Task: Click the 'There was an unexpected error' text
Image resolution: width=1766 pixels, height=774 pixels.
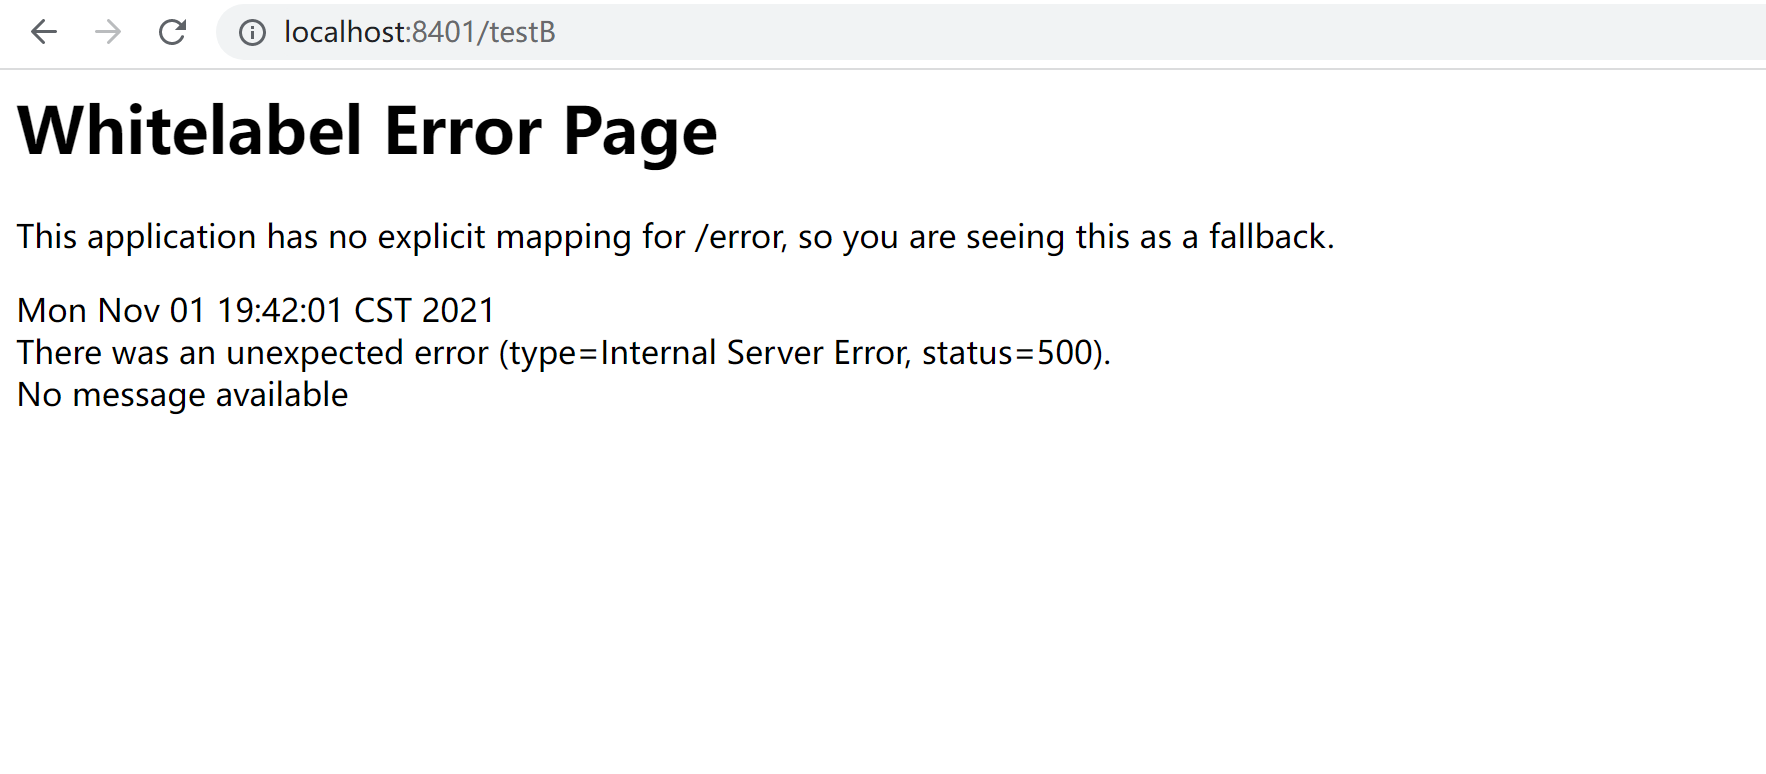Action: 253,353
